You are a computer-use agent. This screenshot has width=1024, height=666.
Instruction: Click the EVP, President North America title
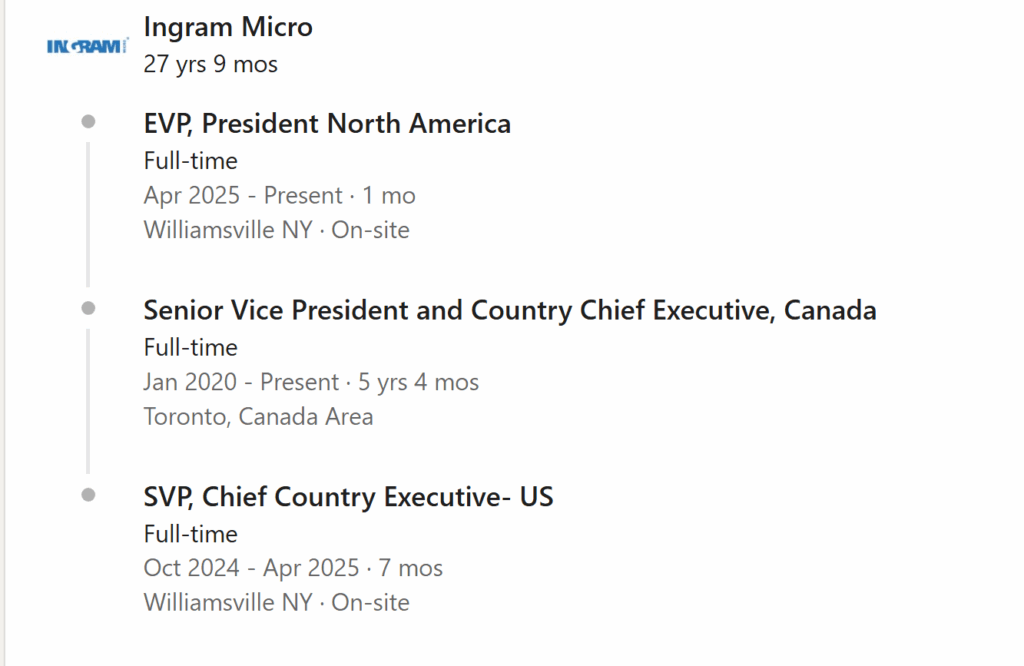pos(327,123)
